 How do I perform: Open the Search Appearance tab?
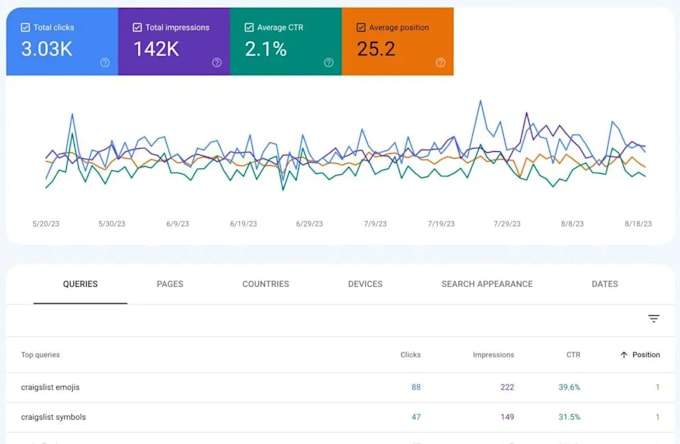tap(487, 284)
